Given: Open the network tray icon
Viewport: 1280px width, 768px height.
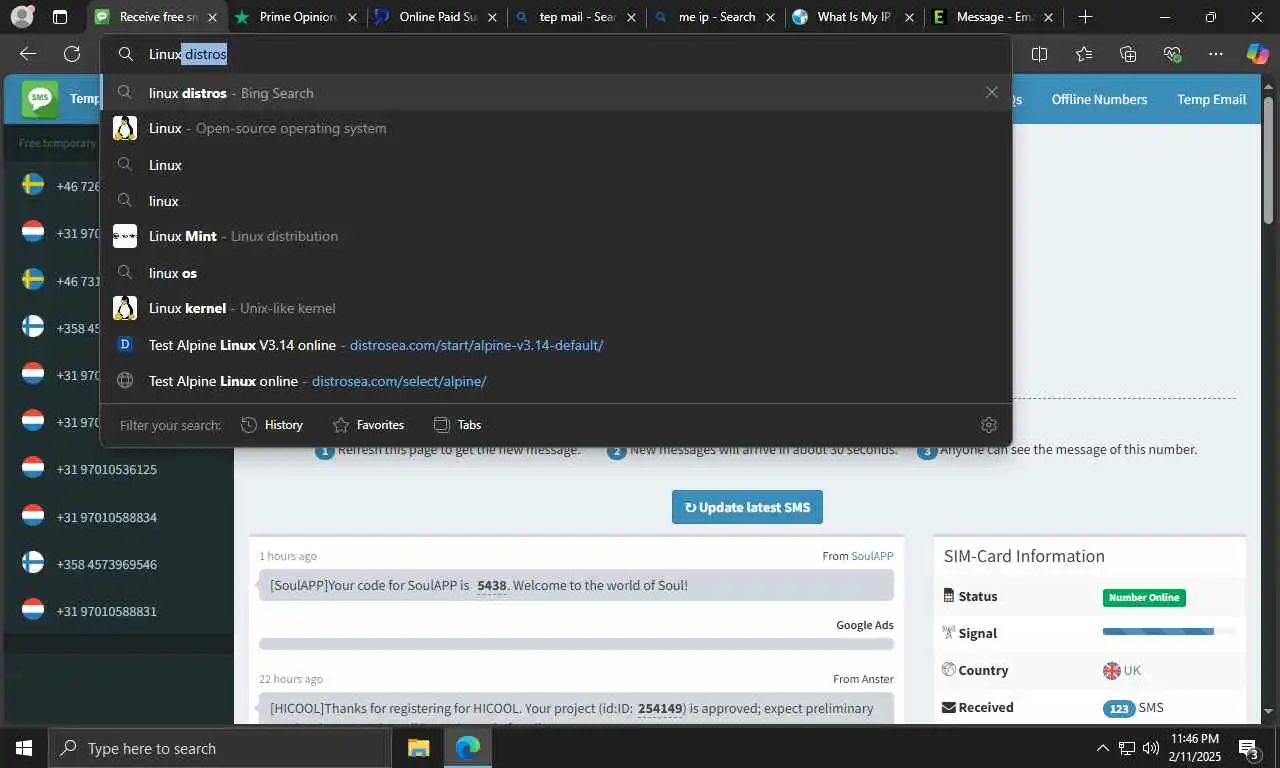Looking at the screenshot, I should [1127, 748].
